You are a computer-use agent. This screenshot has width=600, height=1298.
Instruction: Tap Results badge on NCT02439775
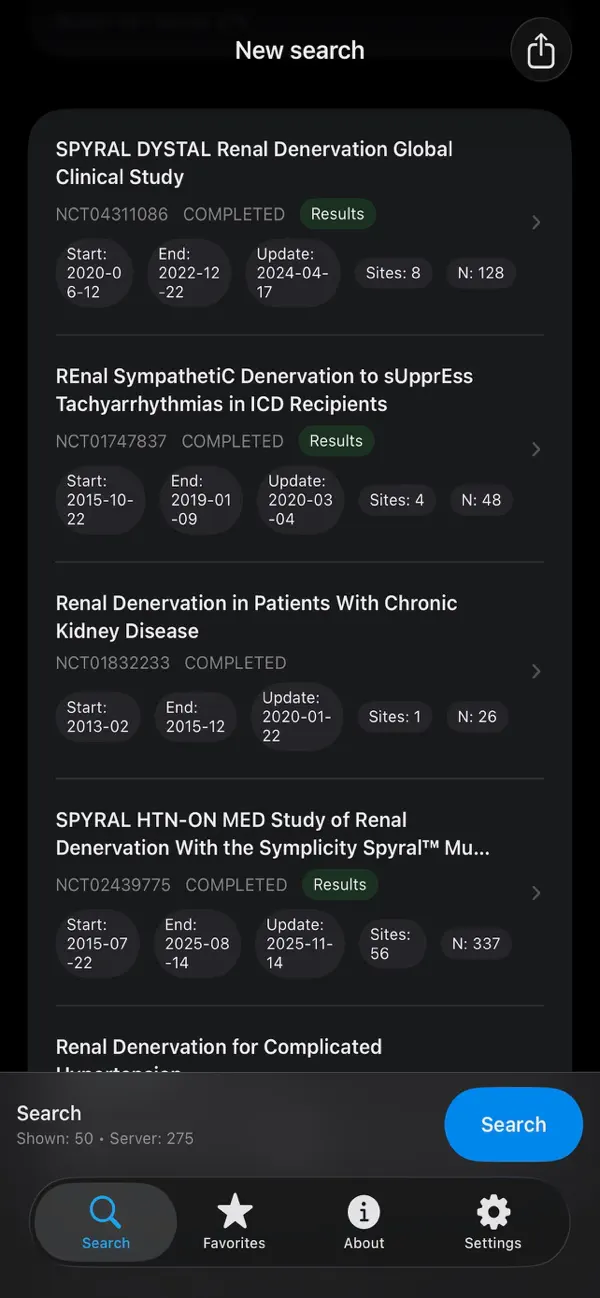tap(339, 885)
